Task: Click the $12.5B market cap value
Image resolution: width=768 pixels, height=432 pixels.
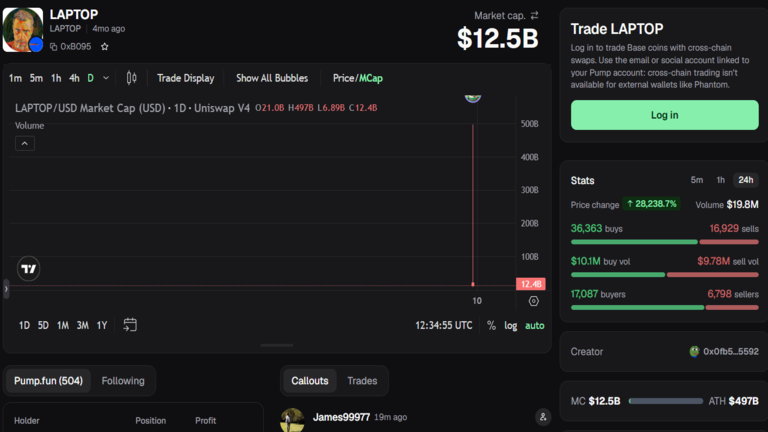Action: coord(497,38)
